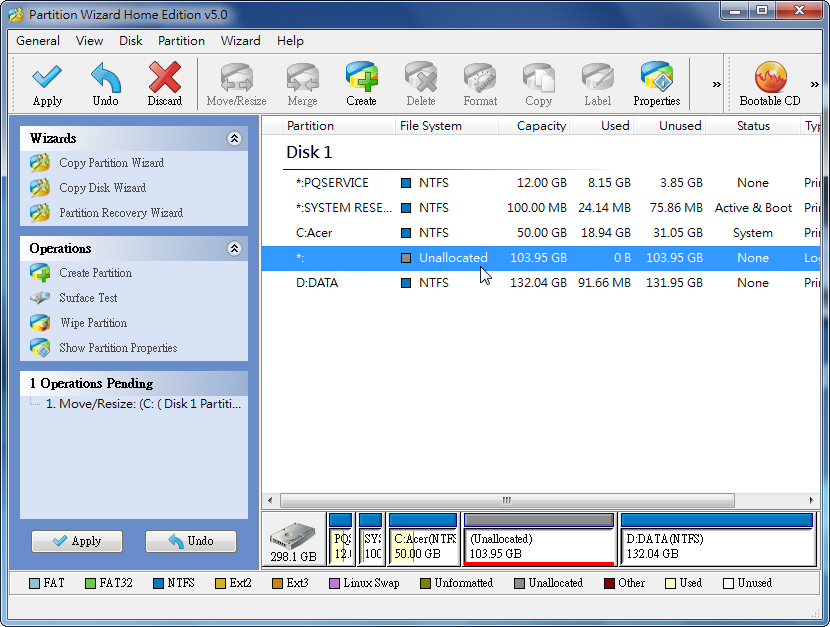Click the Create partition toolbar icon
This screenshot has width=830, height=627.
(362, 77)
